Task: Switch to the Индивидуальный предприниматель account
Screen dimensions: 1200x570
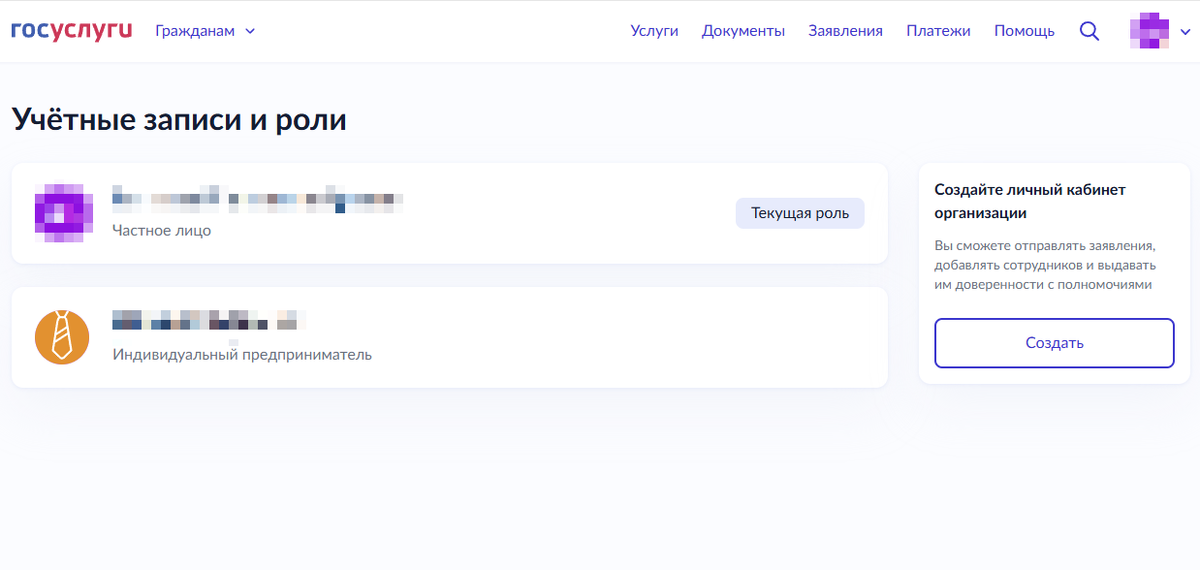Action: [449, 337]
